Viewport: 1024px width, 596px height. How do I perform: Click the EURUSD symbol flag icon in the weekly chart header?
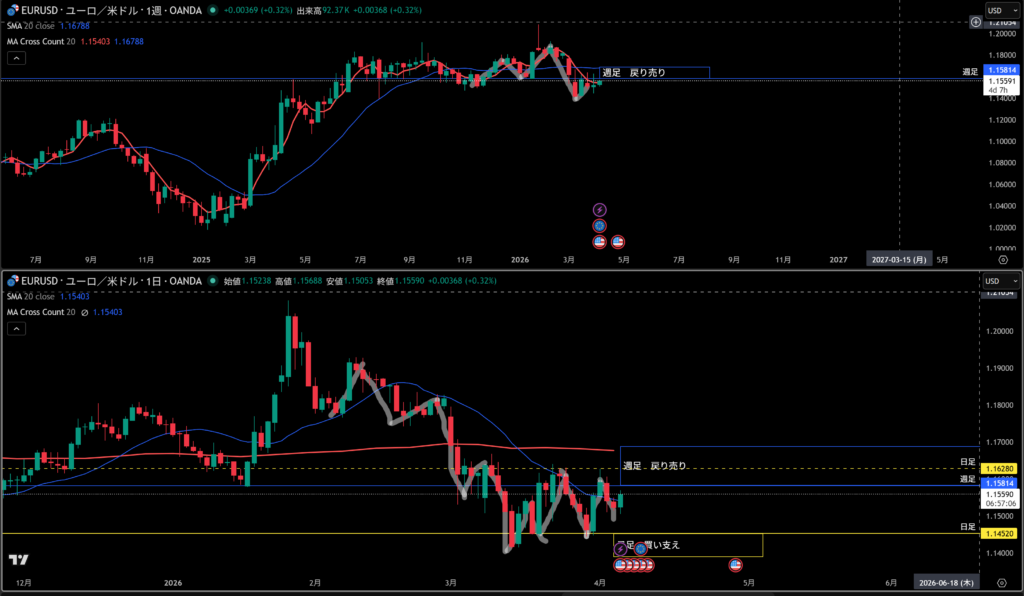(x=11, y=10)
